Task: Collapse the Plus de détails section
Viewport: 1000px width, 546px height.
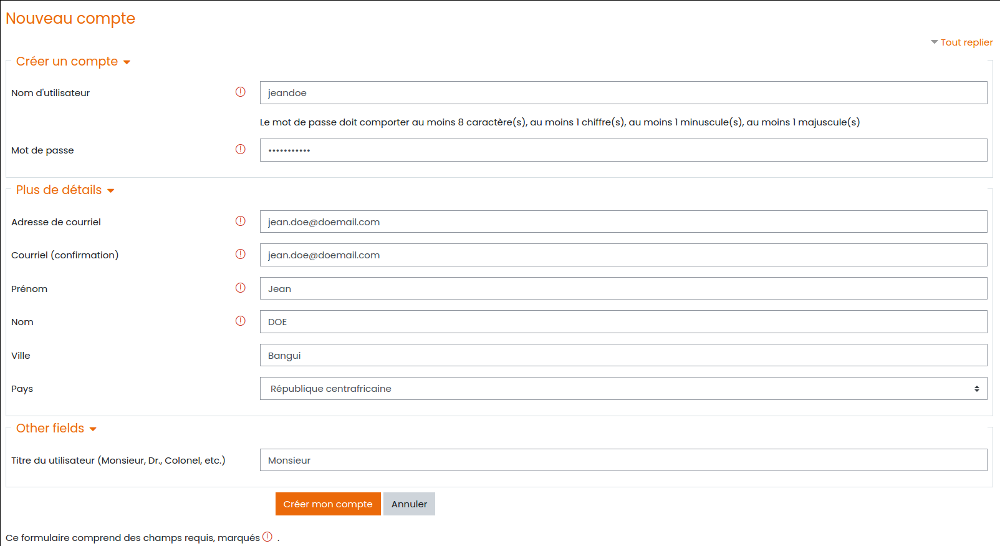Action: pyautogui.click(x=65, y=190)
